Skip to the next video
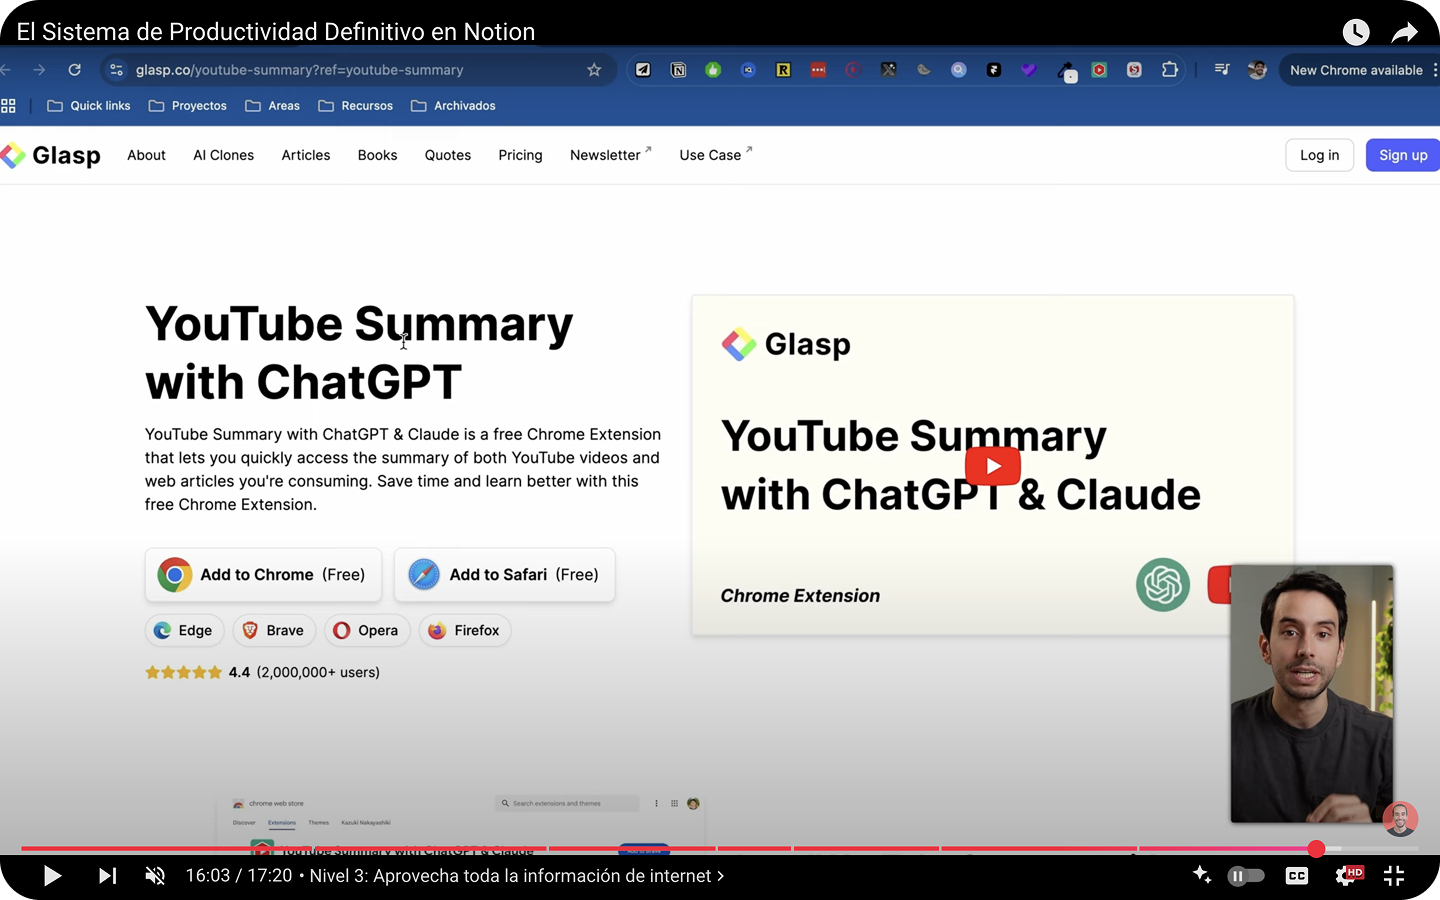 click(107, 876)
